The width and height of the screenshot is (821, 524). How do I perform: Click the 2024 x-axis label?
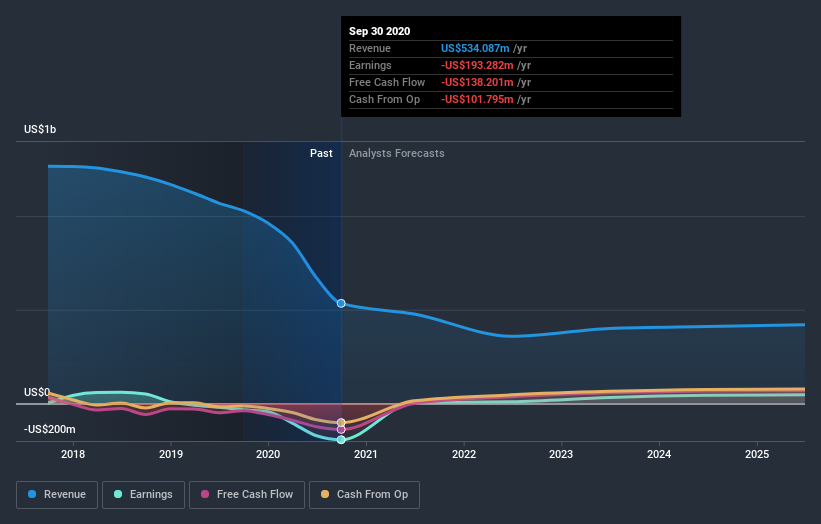pyautogui.click(x=659, y=454)
